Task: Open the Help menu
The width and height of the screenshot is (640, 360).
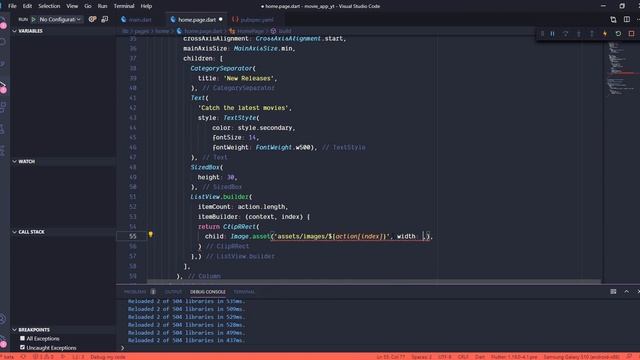Action: tap(146, 6)
